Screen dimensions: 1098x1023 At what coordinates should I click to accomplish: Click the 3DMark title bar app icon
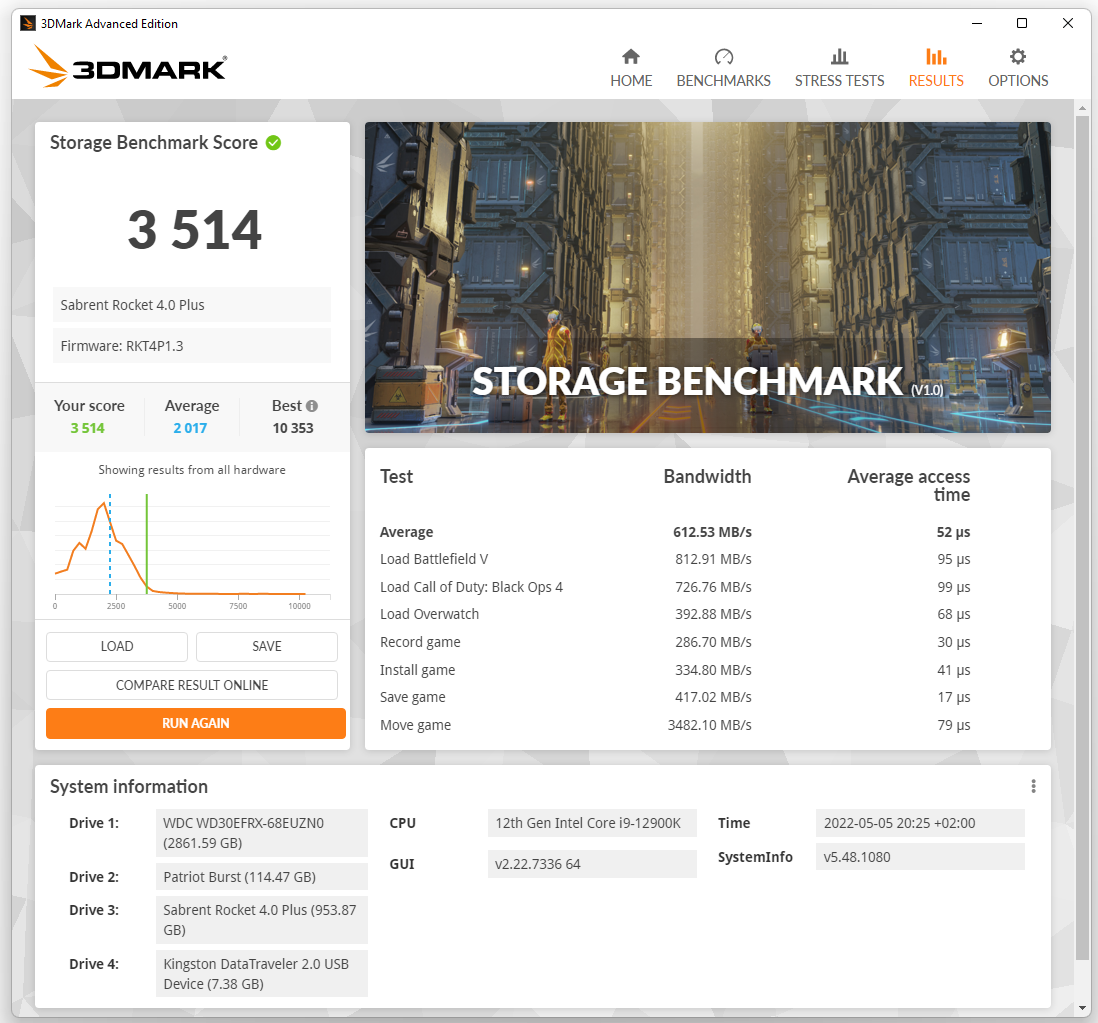pyautogui.click(x=28, y=24)
